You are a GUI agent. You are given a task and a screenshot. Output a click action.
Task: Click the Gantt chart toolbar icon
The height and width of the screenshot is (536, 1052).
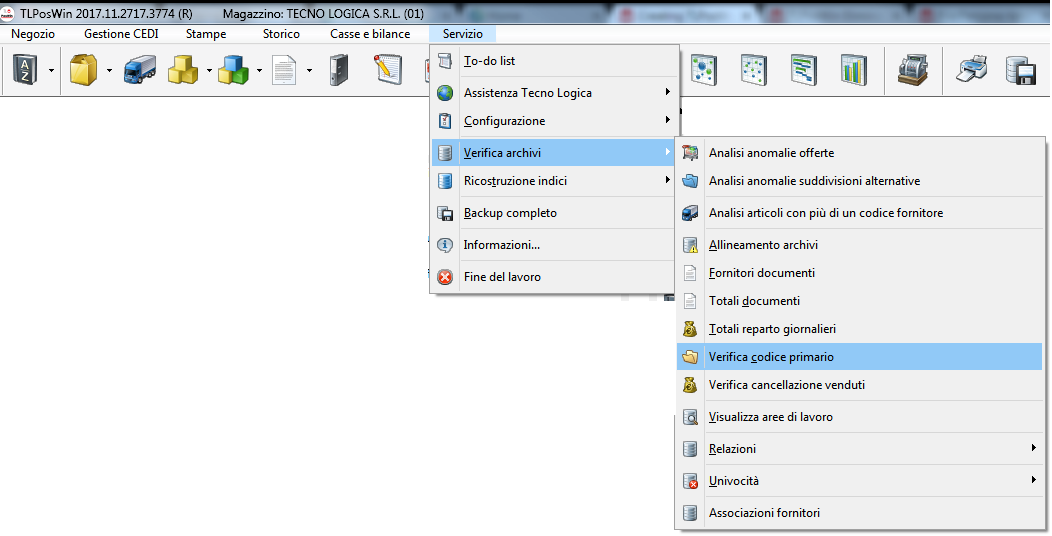click(x=803, y=71)
